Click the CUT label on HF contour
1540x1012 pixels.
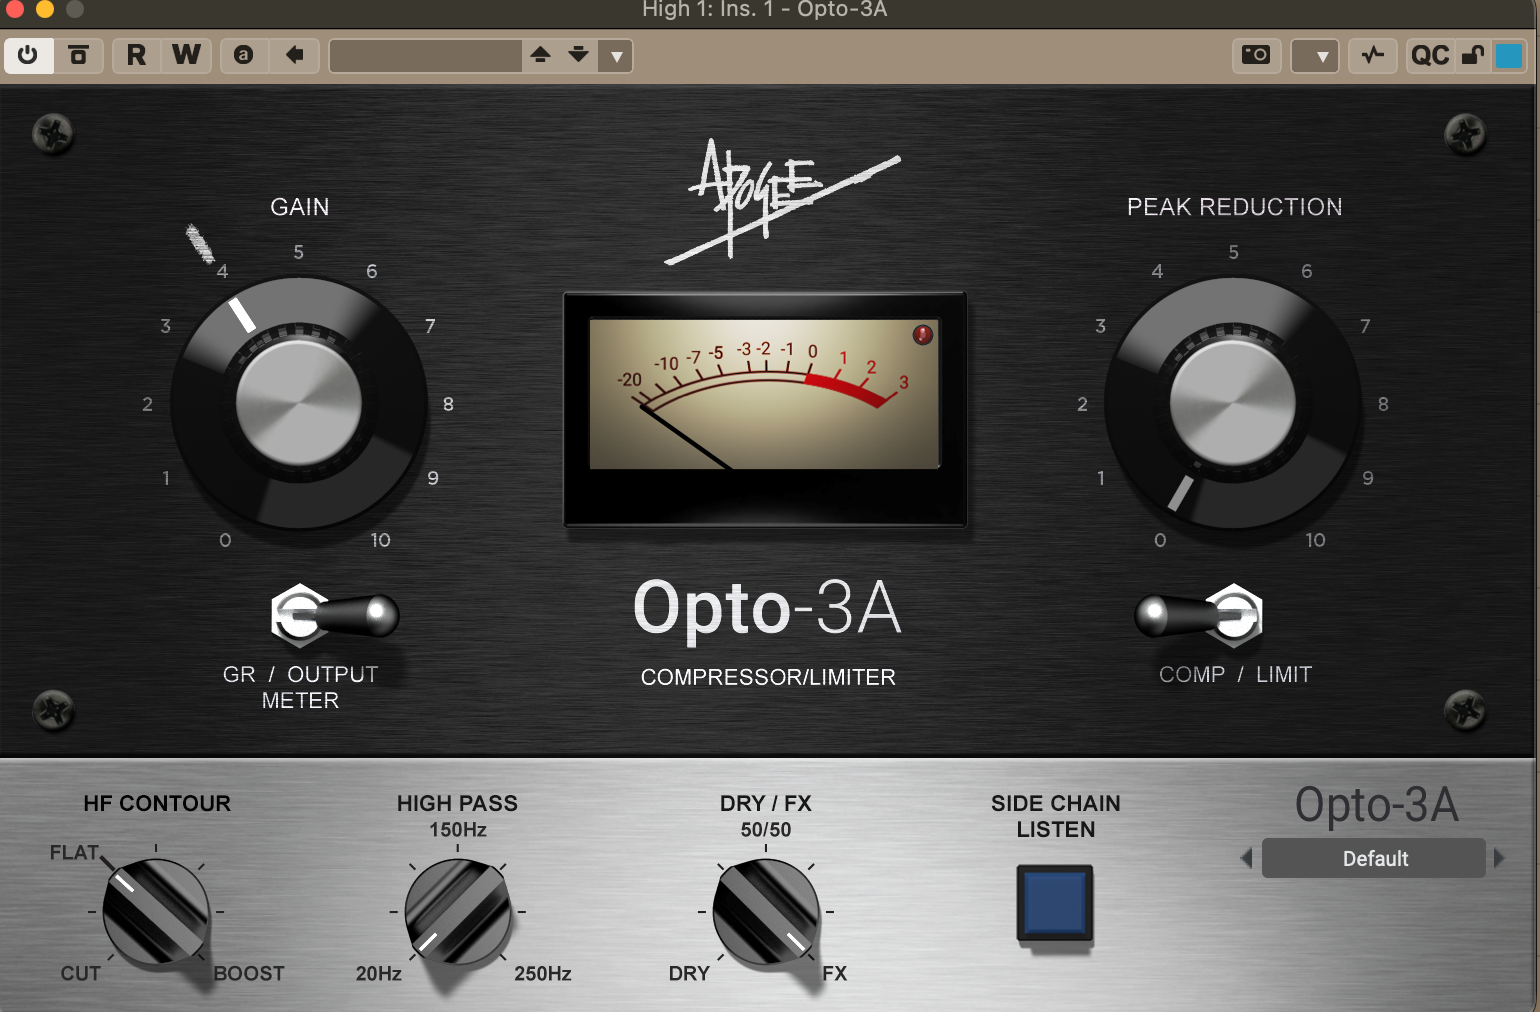(81, 973)
